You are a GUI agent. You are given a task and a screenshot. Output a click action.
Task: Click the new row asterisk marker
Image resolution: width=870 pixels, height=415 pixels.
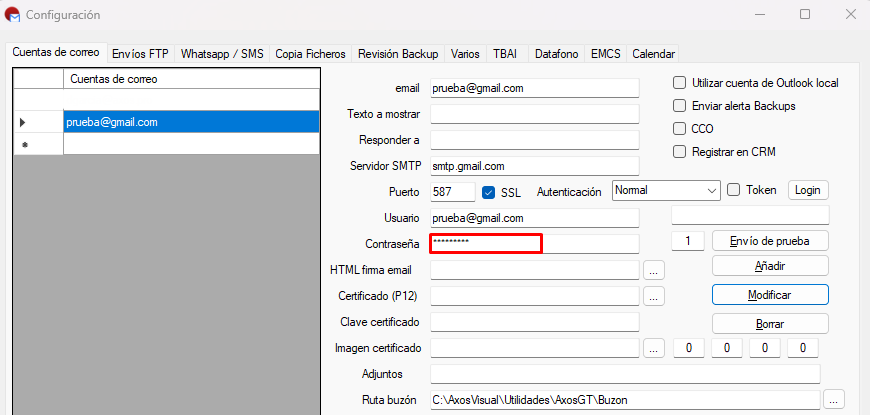pos(24,145)
